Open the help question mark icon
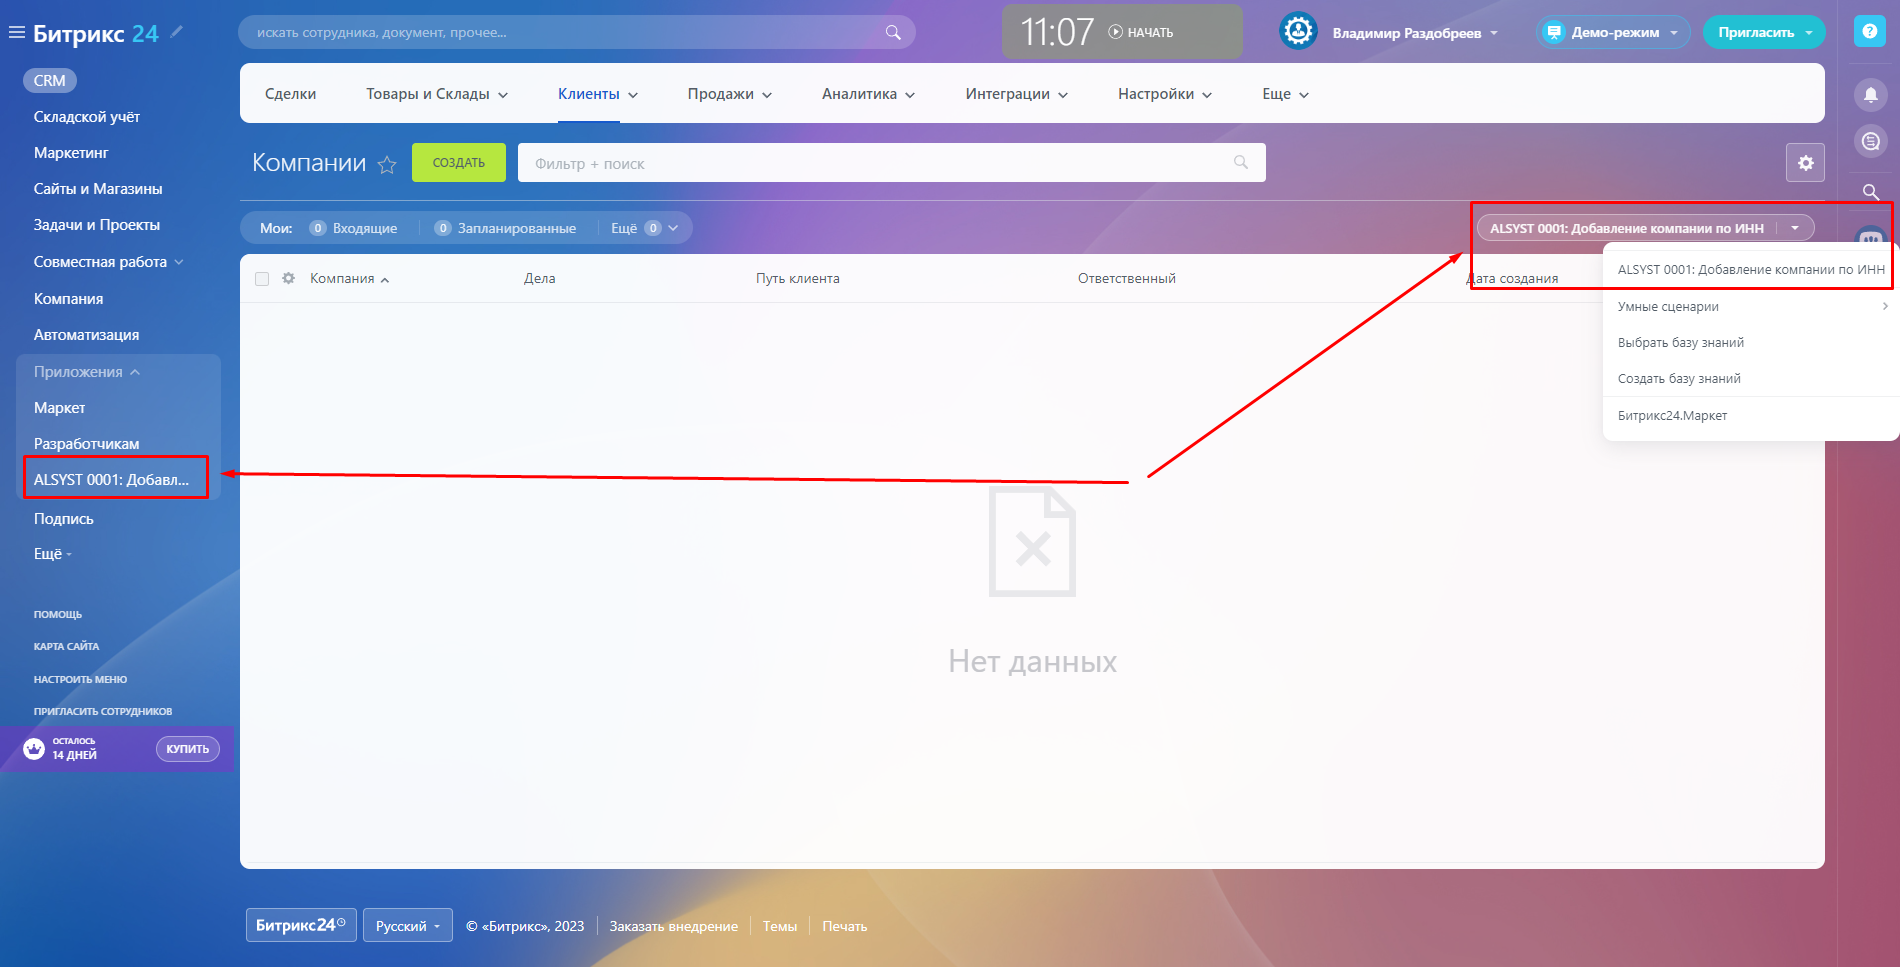1900x967 pixels. click(1870, 32)
